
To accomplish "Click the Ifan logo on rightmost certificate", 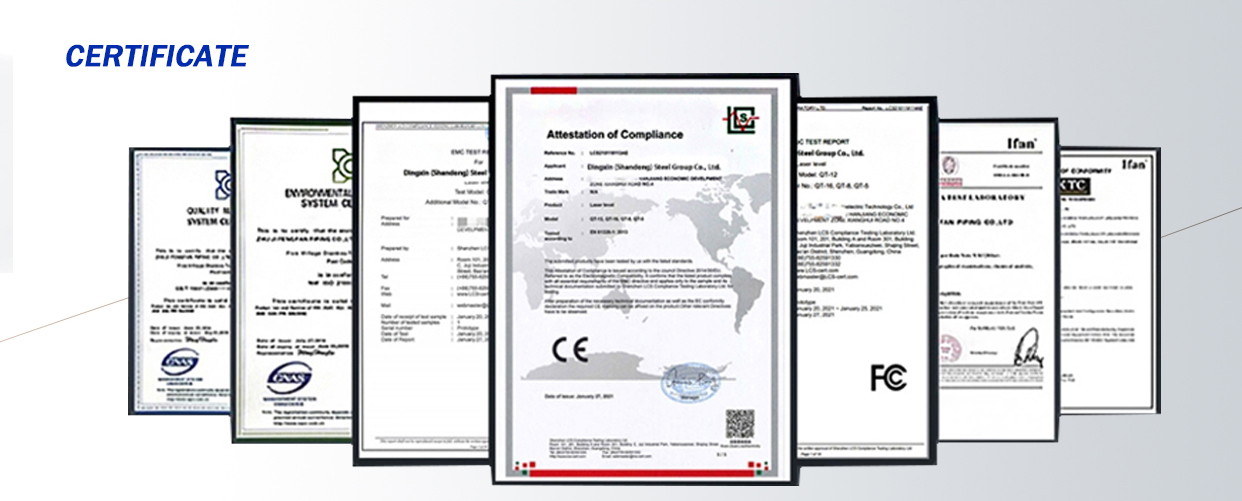I will click(1133, 164).
